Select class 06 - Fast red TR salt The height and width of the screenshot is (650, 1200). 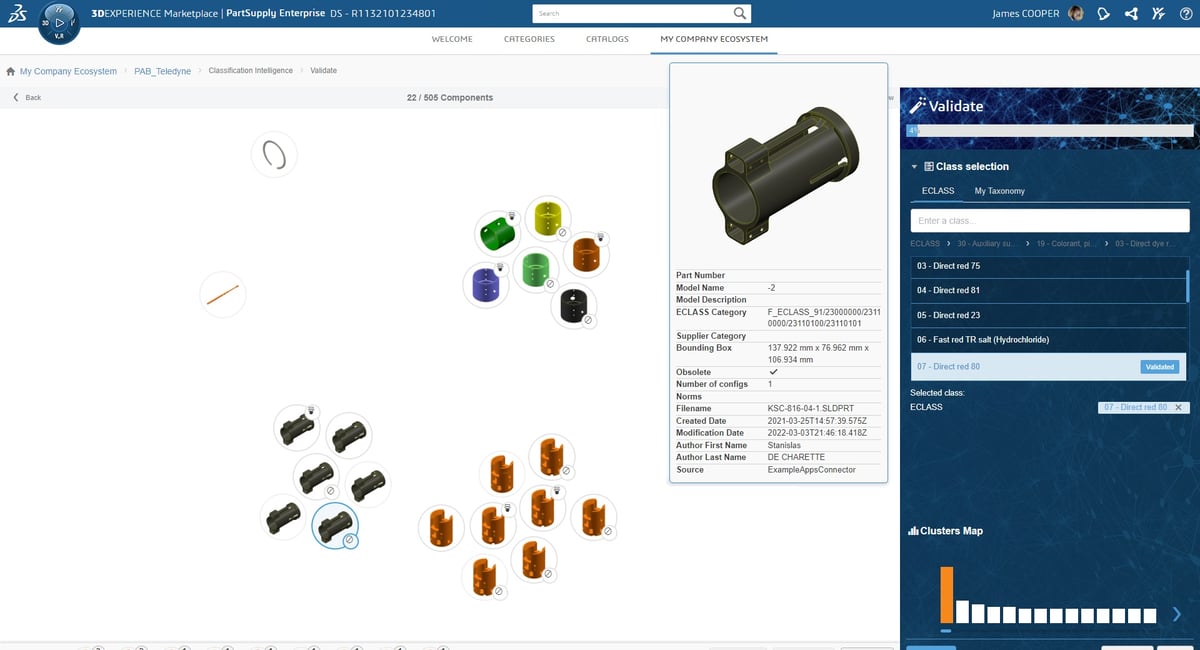pos(1046,340)
